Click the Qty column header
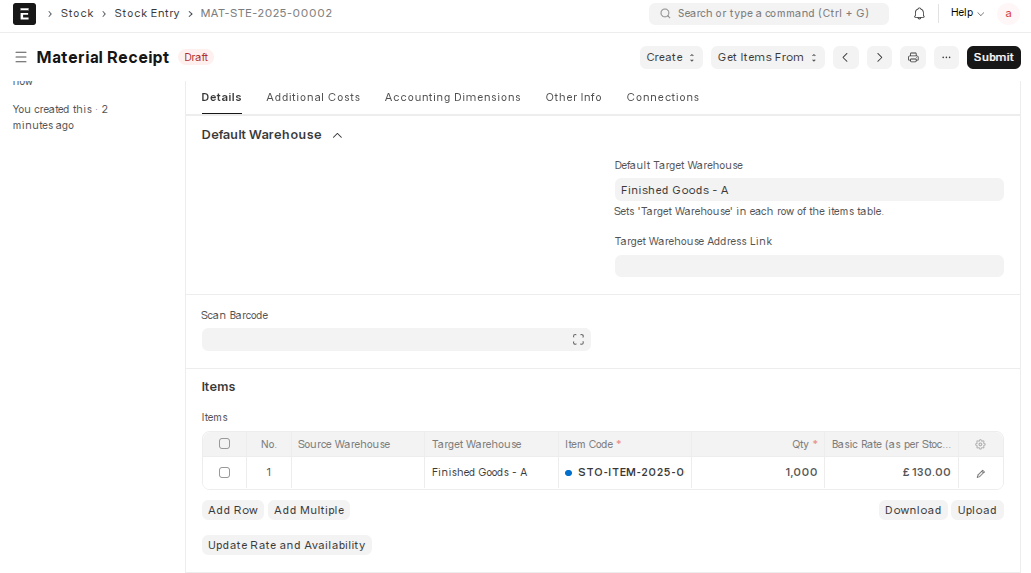The image size is (1031, 573). coord(757,444)
